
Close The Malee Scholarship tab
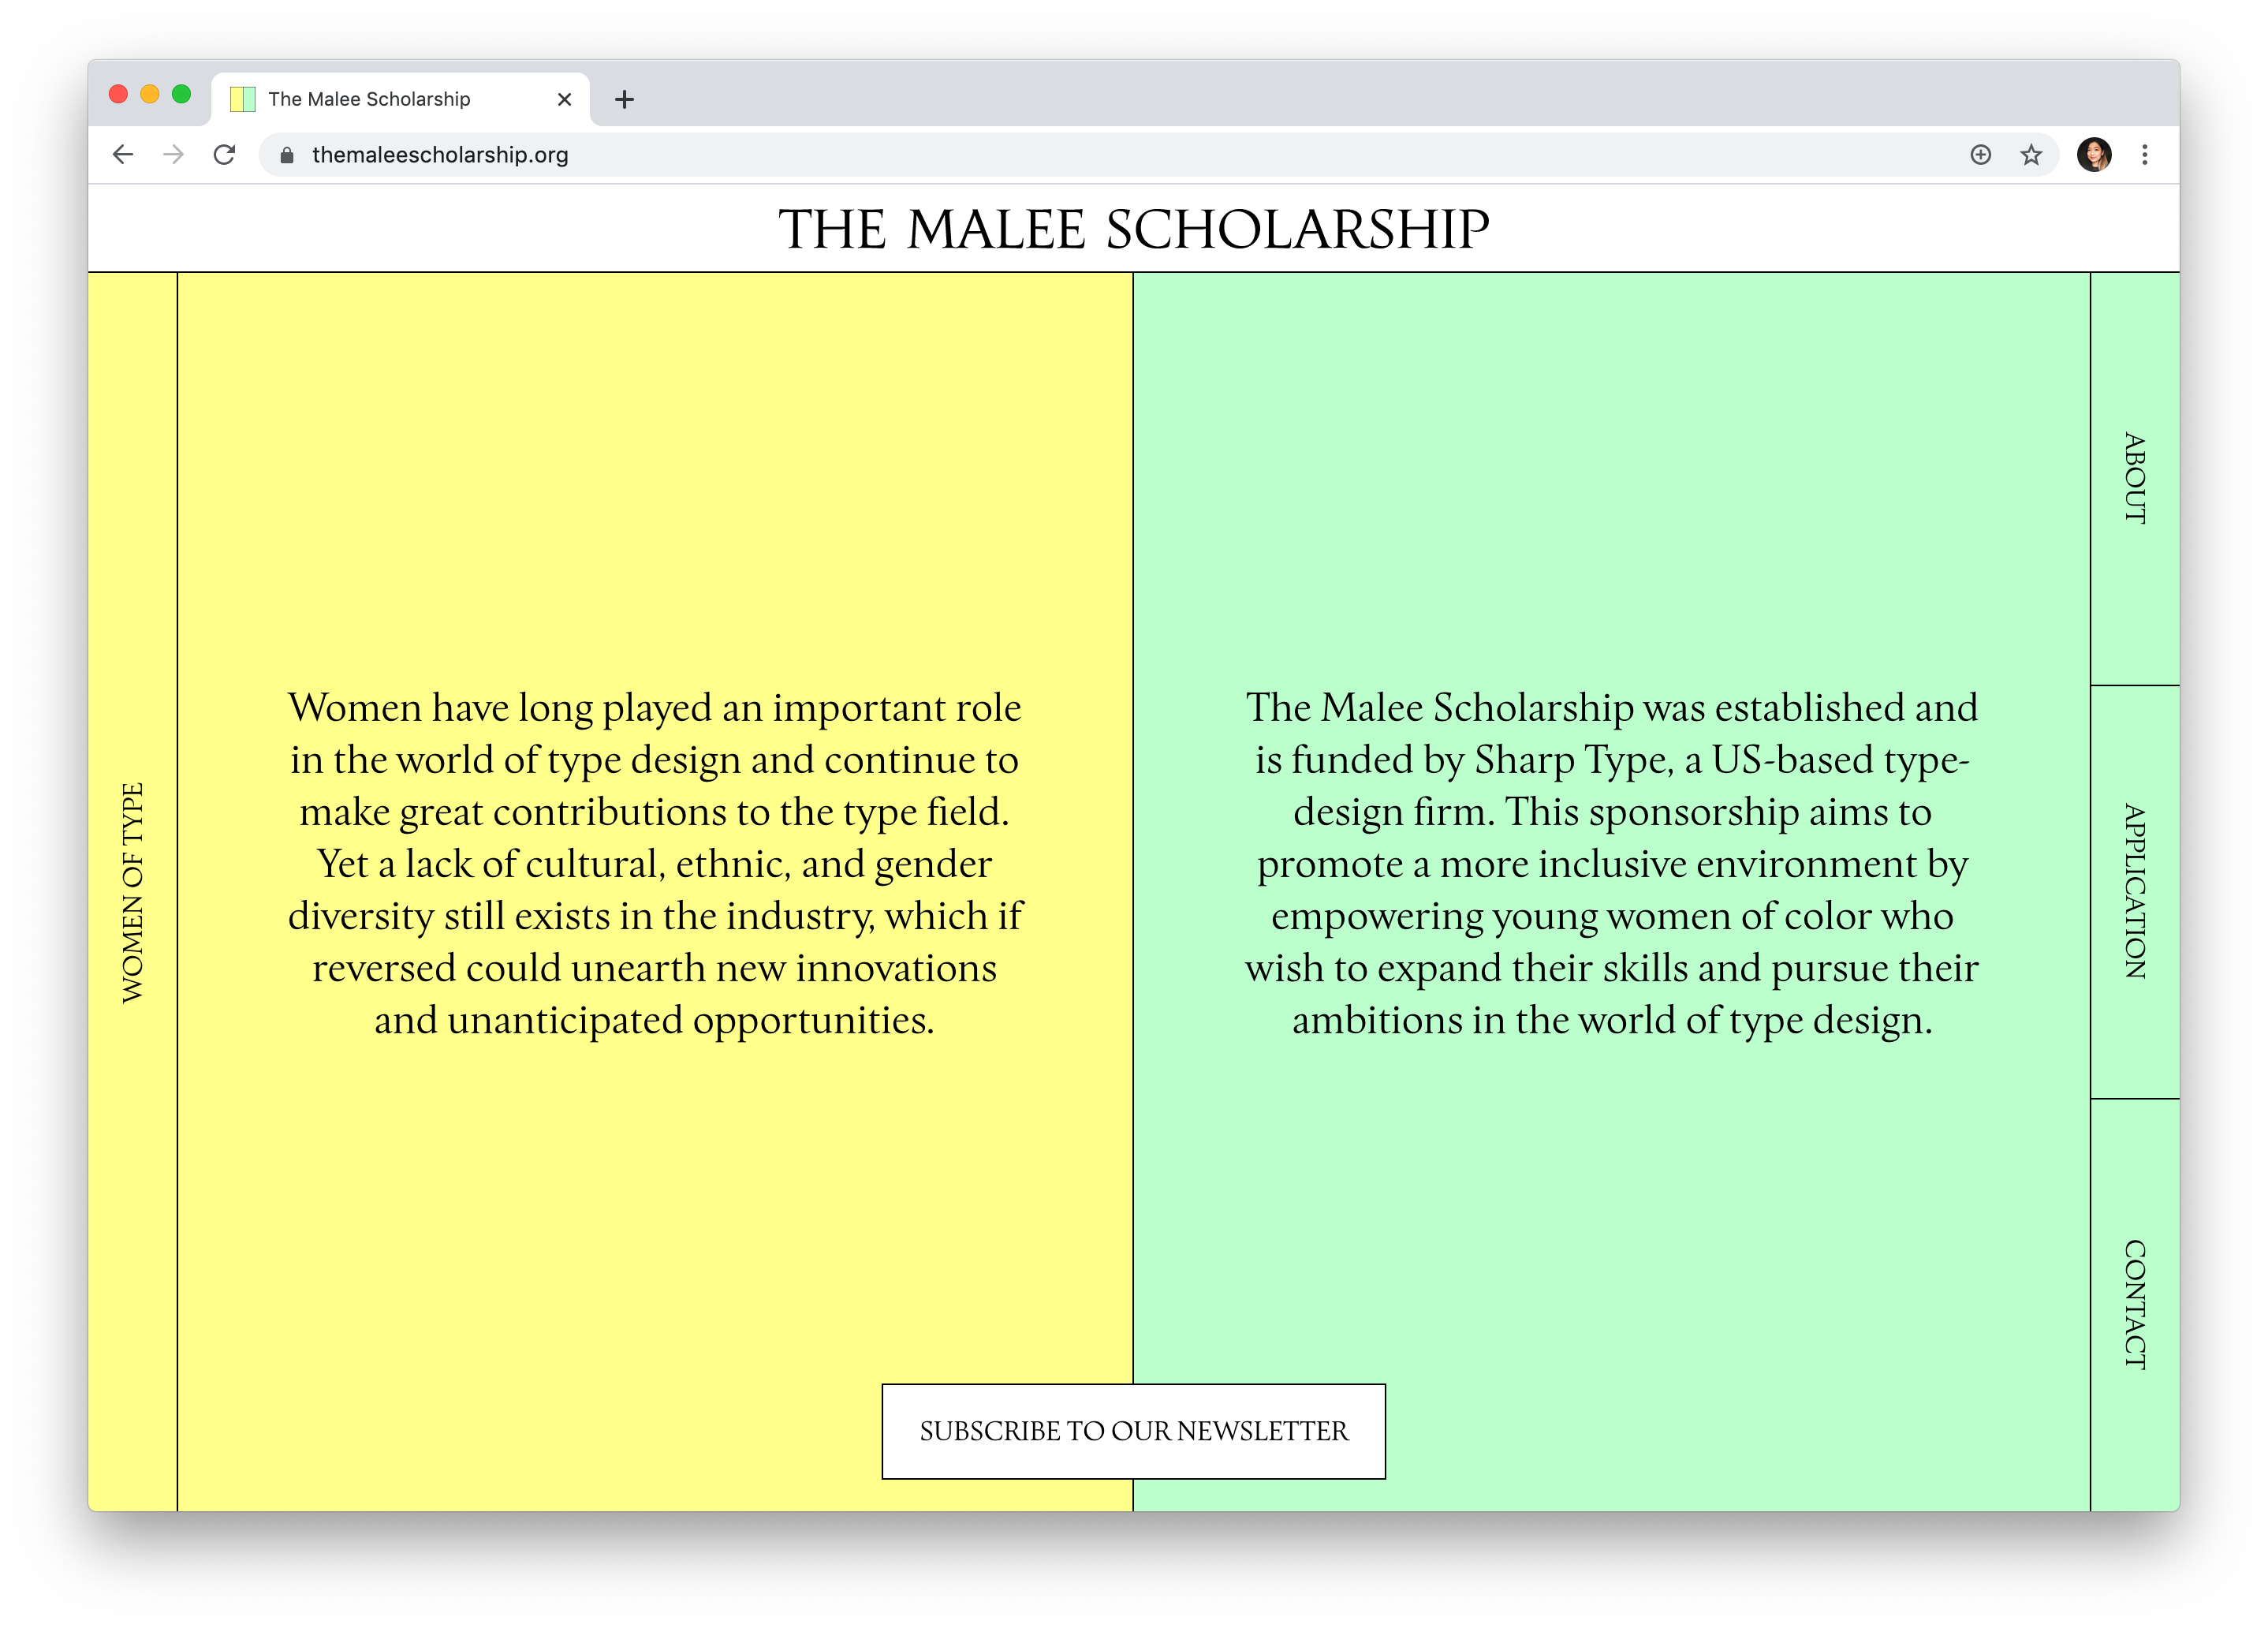click(564, 99)
